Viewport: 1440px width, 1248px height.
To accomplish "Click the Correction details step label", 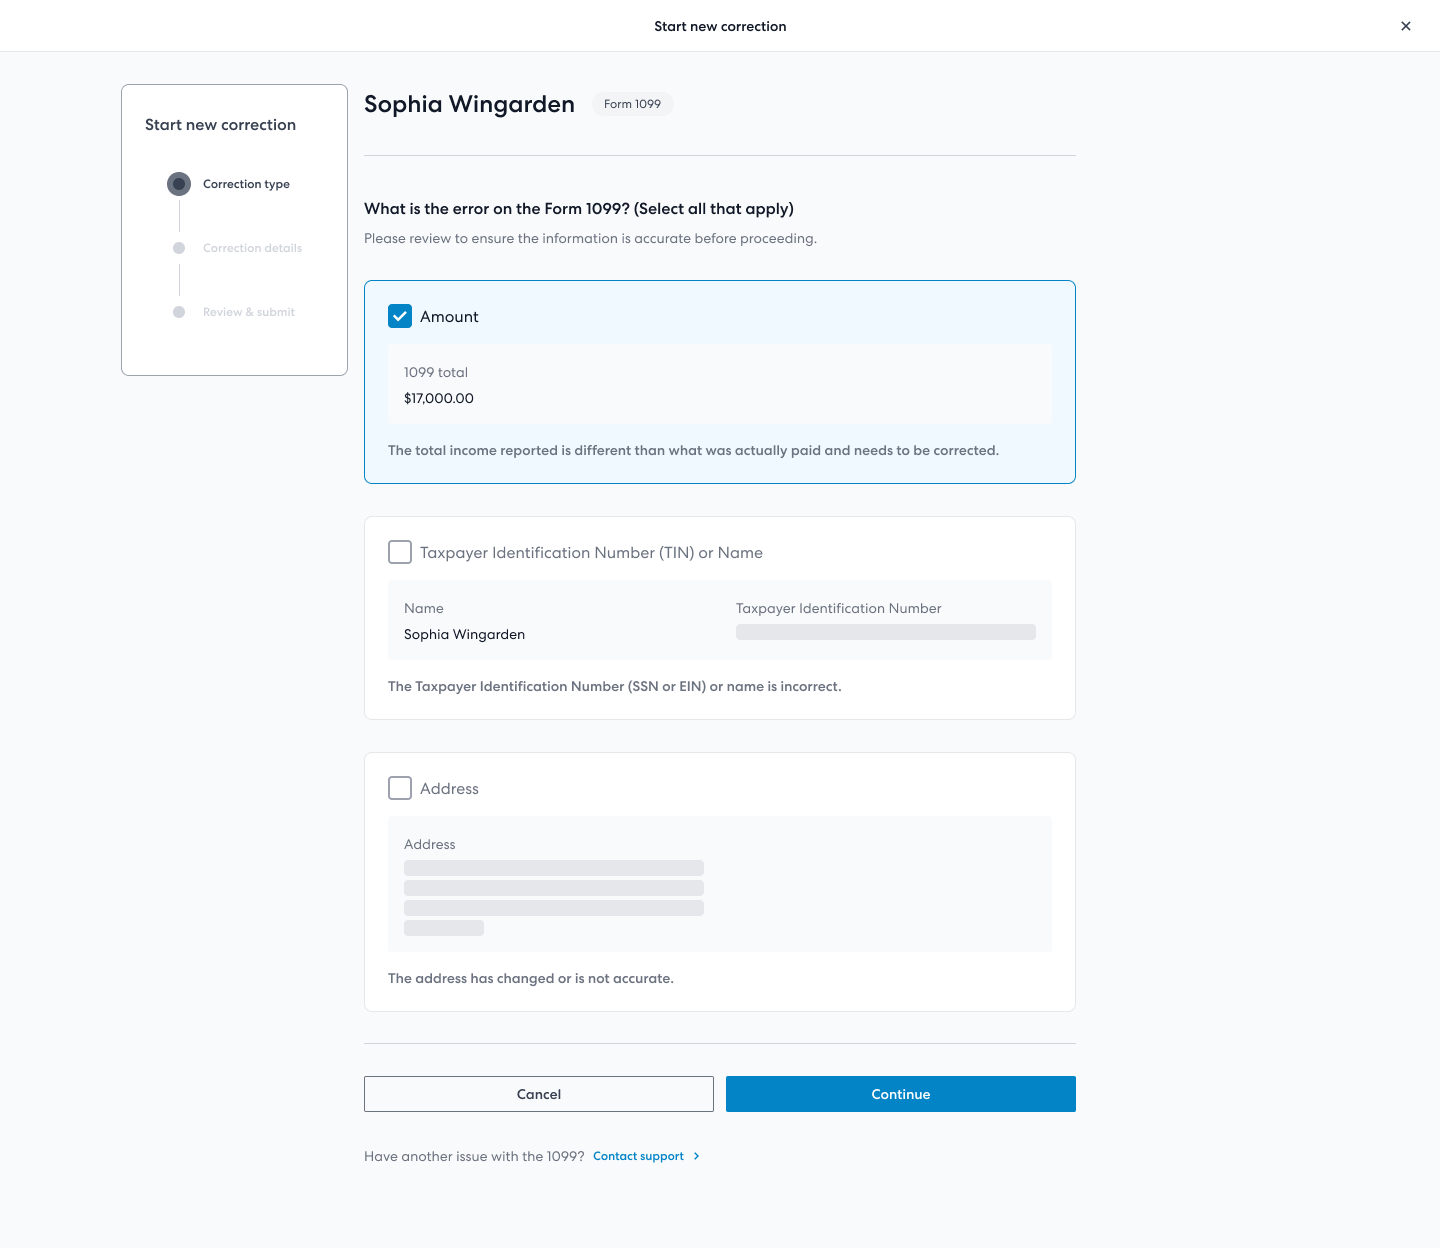I will click(x=252, y=248).
